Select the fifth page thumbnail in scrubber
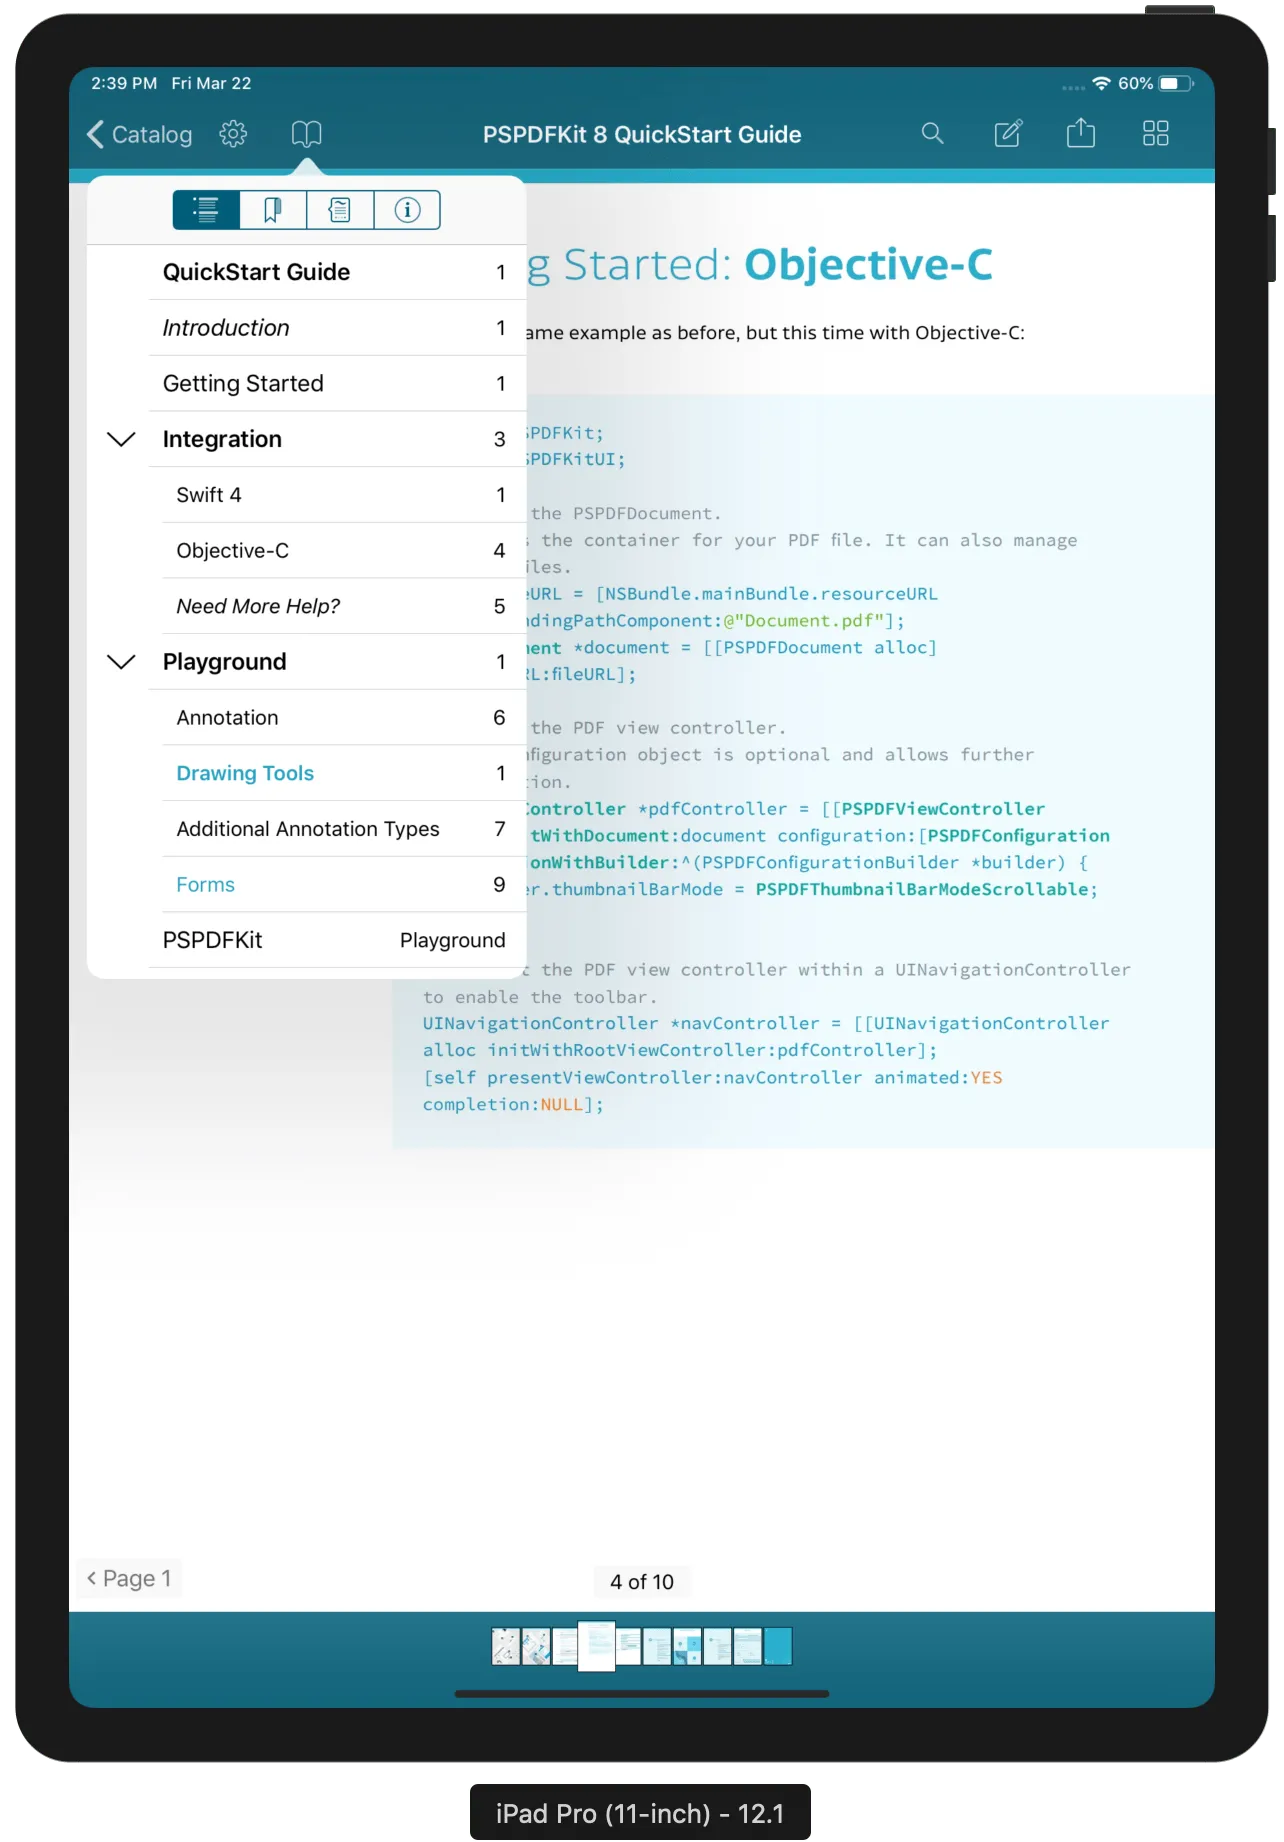 (x=629, y=1646)
